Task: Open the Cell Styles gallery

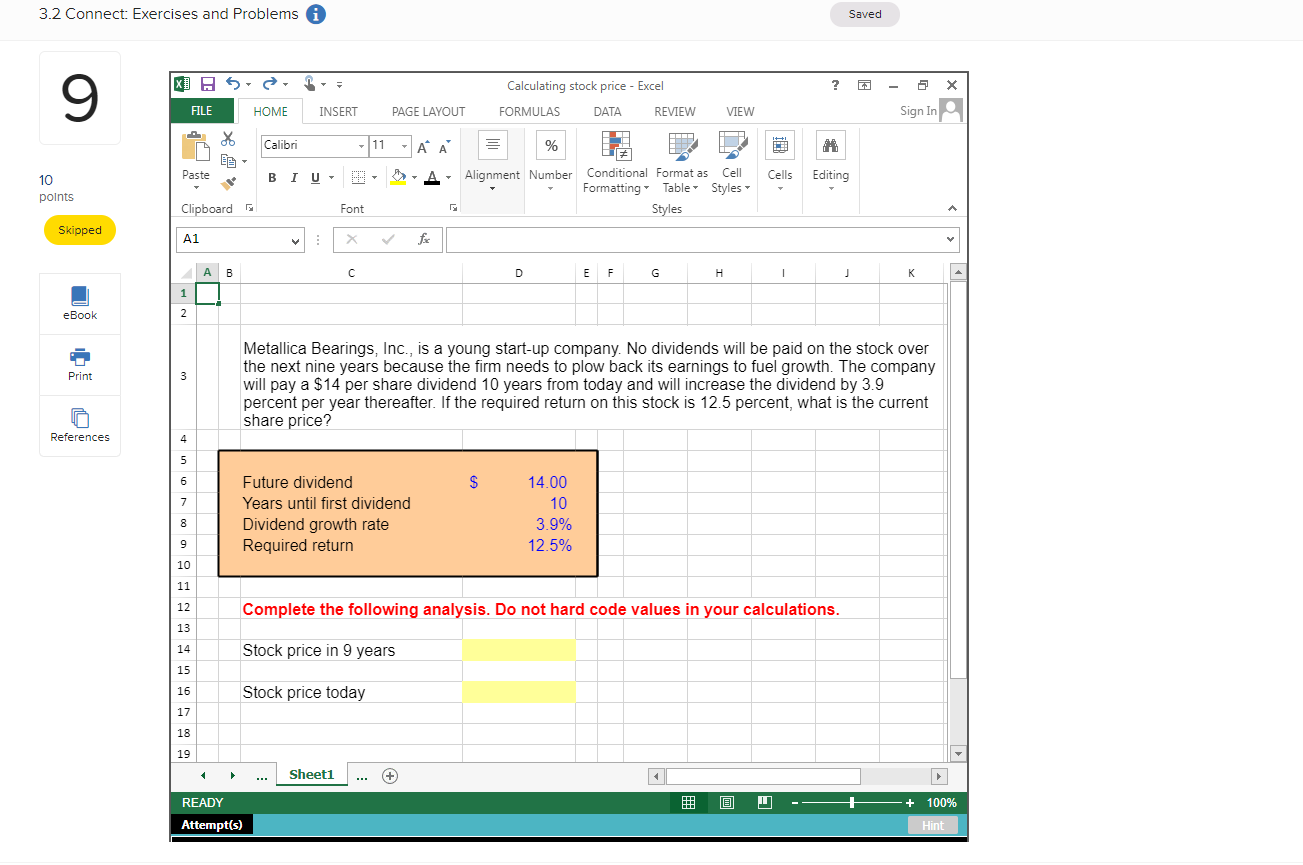Action: [731, 161]
